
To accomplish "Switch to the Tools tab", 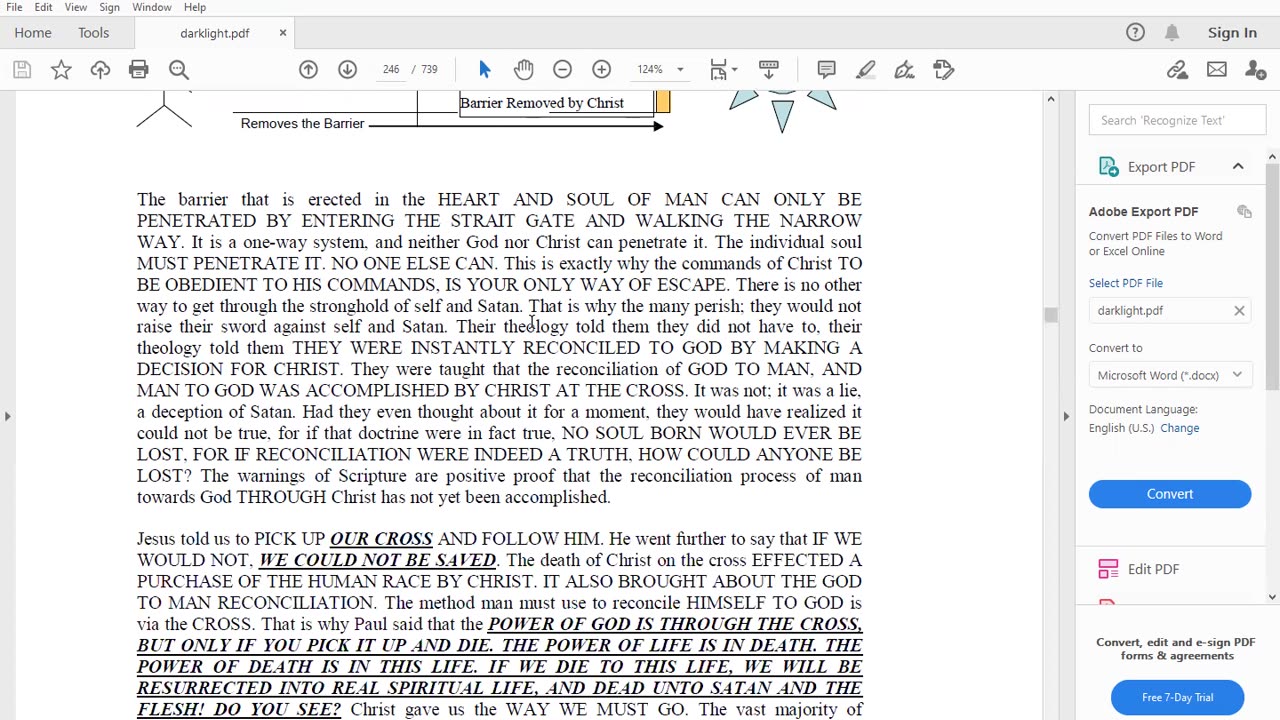I will [93, 32].
